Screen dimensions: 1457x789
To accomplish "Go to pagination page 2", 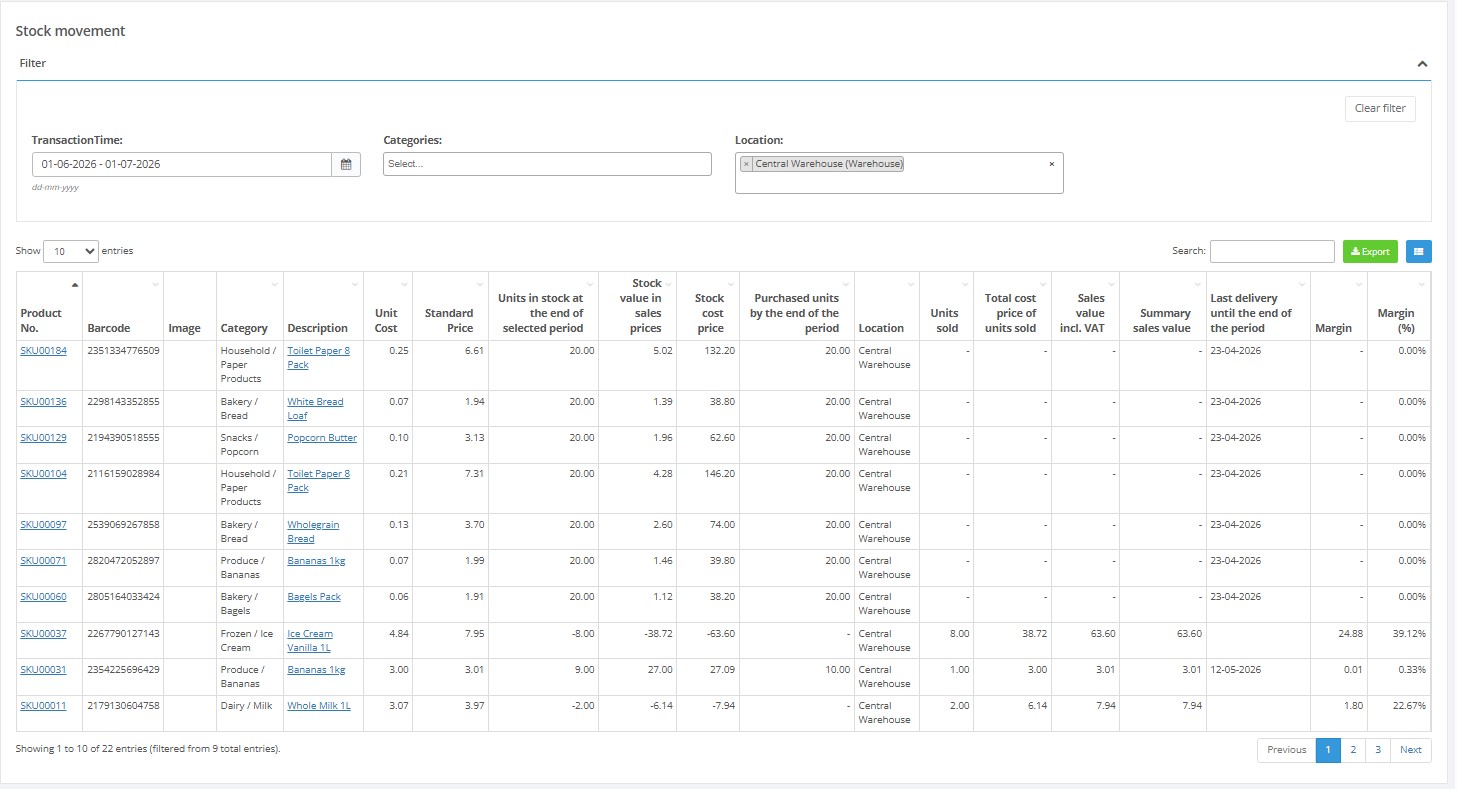I will 1353,750.
